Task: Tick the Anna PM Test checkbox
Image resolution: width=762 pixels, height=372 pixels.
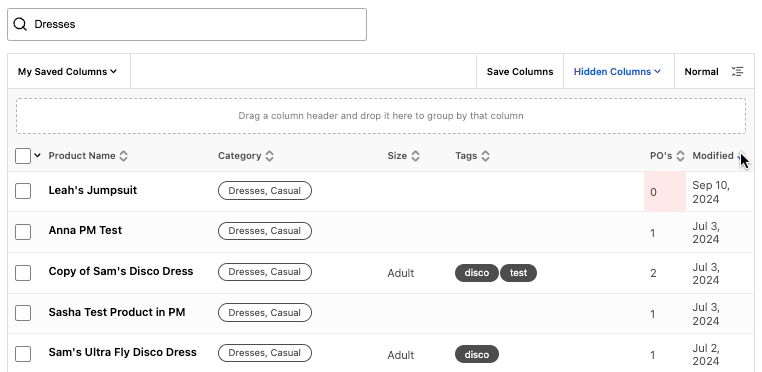Action: (23, 232)
